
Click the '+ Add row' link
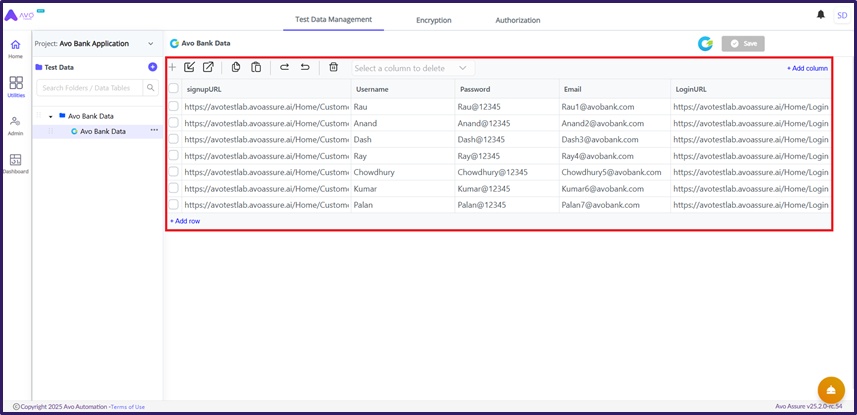[x=185, y=221]
